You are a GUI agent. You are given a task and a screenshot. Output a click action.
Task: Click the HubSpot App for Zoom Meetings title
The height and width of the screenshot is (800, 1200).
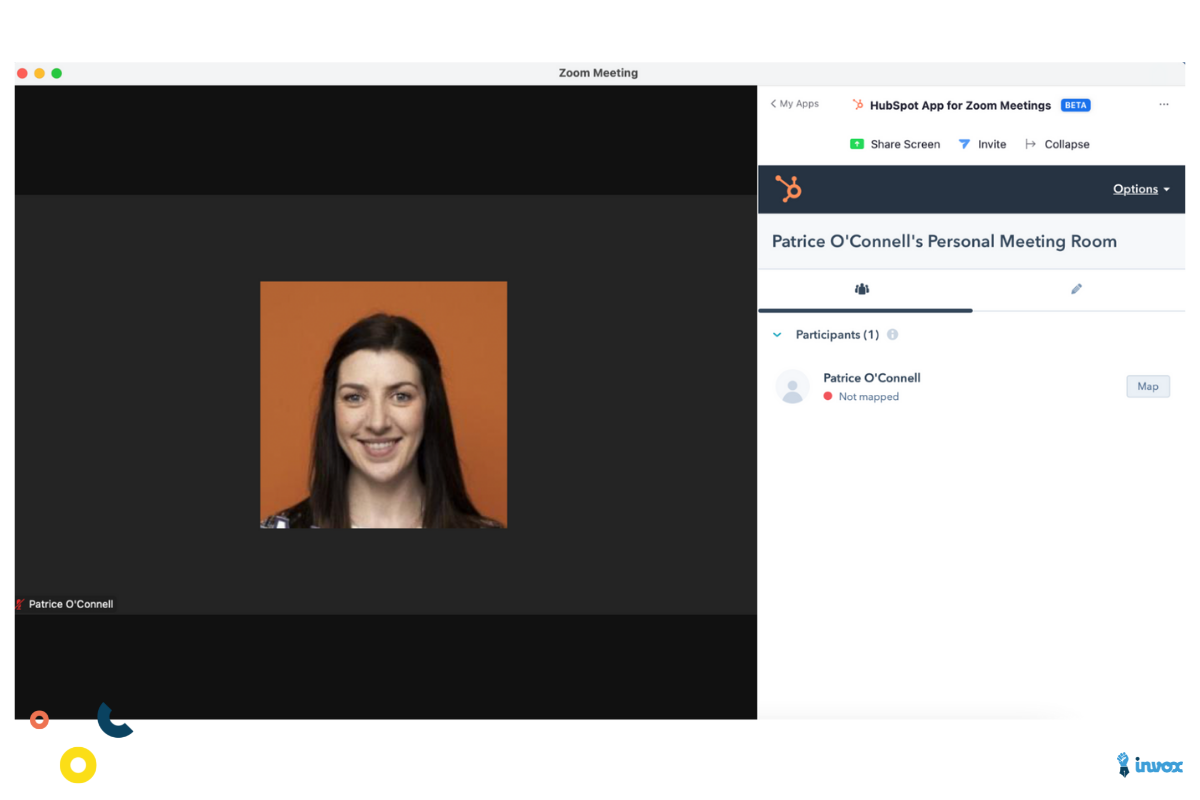[x=960, y=105]
